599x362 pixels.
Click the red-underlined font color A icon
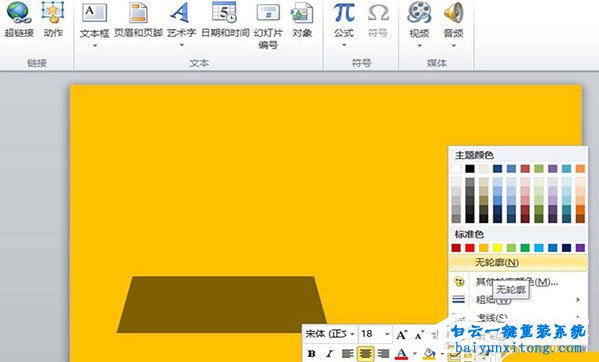coord(401,353)
